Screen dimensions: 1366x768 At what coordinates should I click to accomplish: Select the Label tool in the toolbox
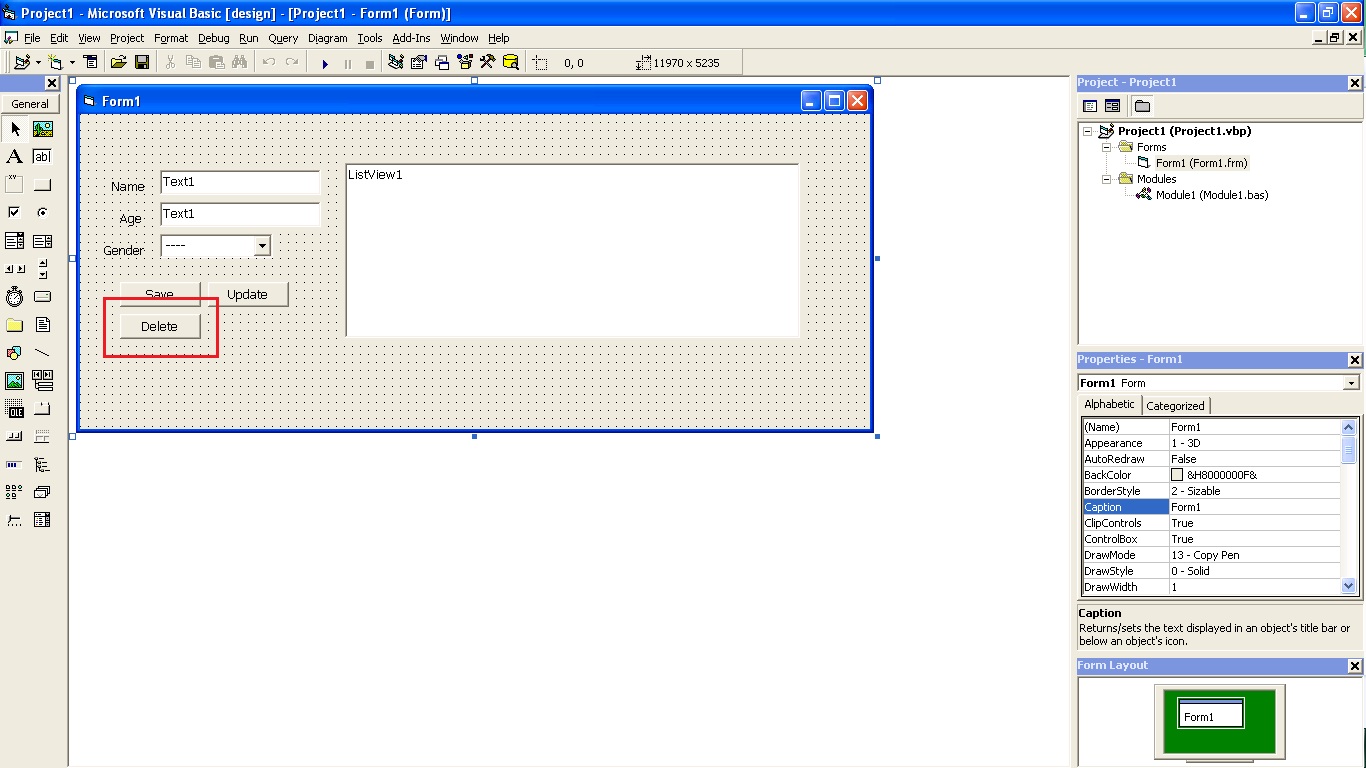14,156
